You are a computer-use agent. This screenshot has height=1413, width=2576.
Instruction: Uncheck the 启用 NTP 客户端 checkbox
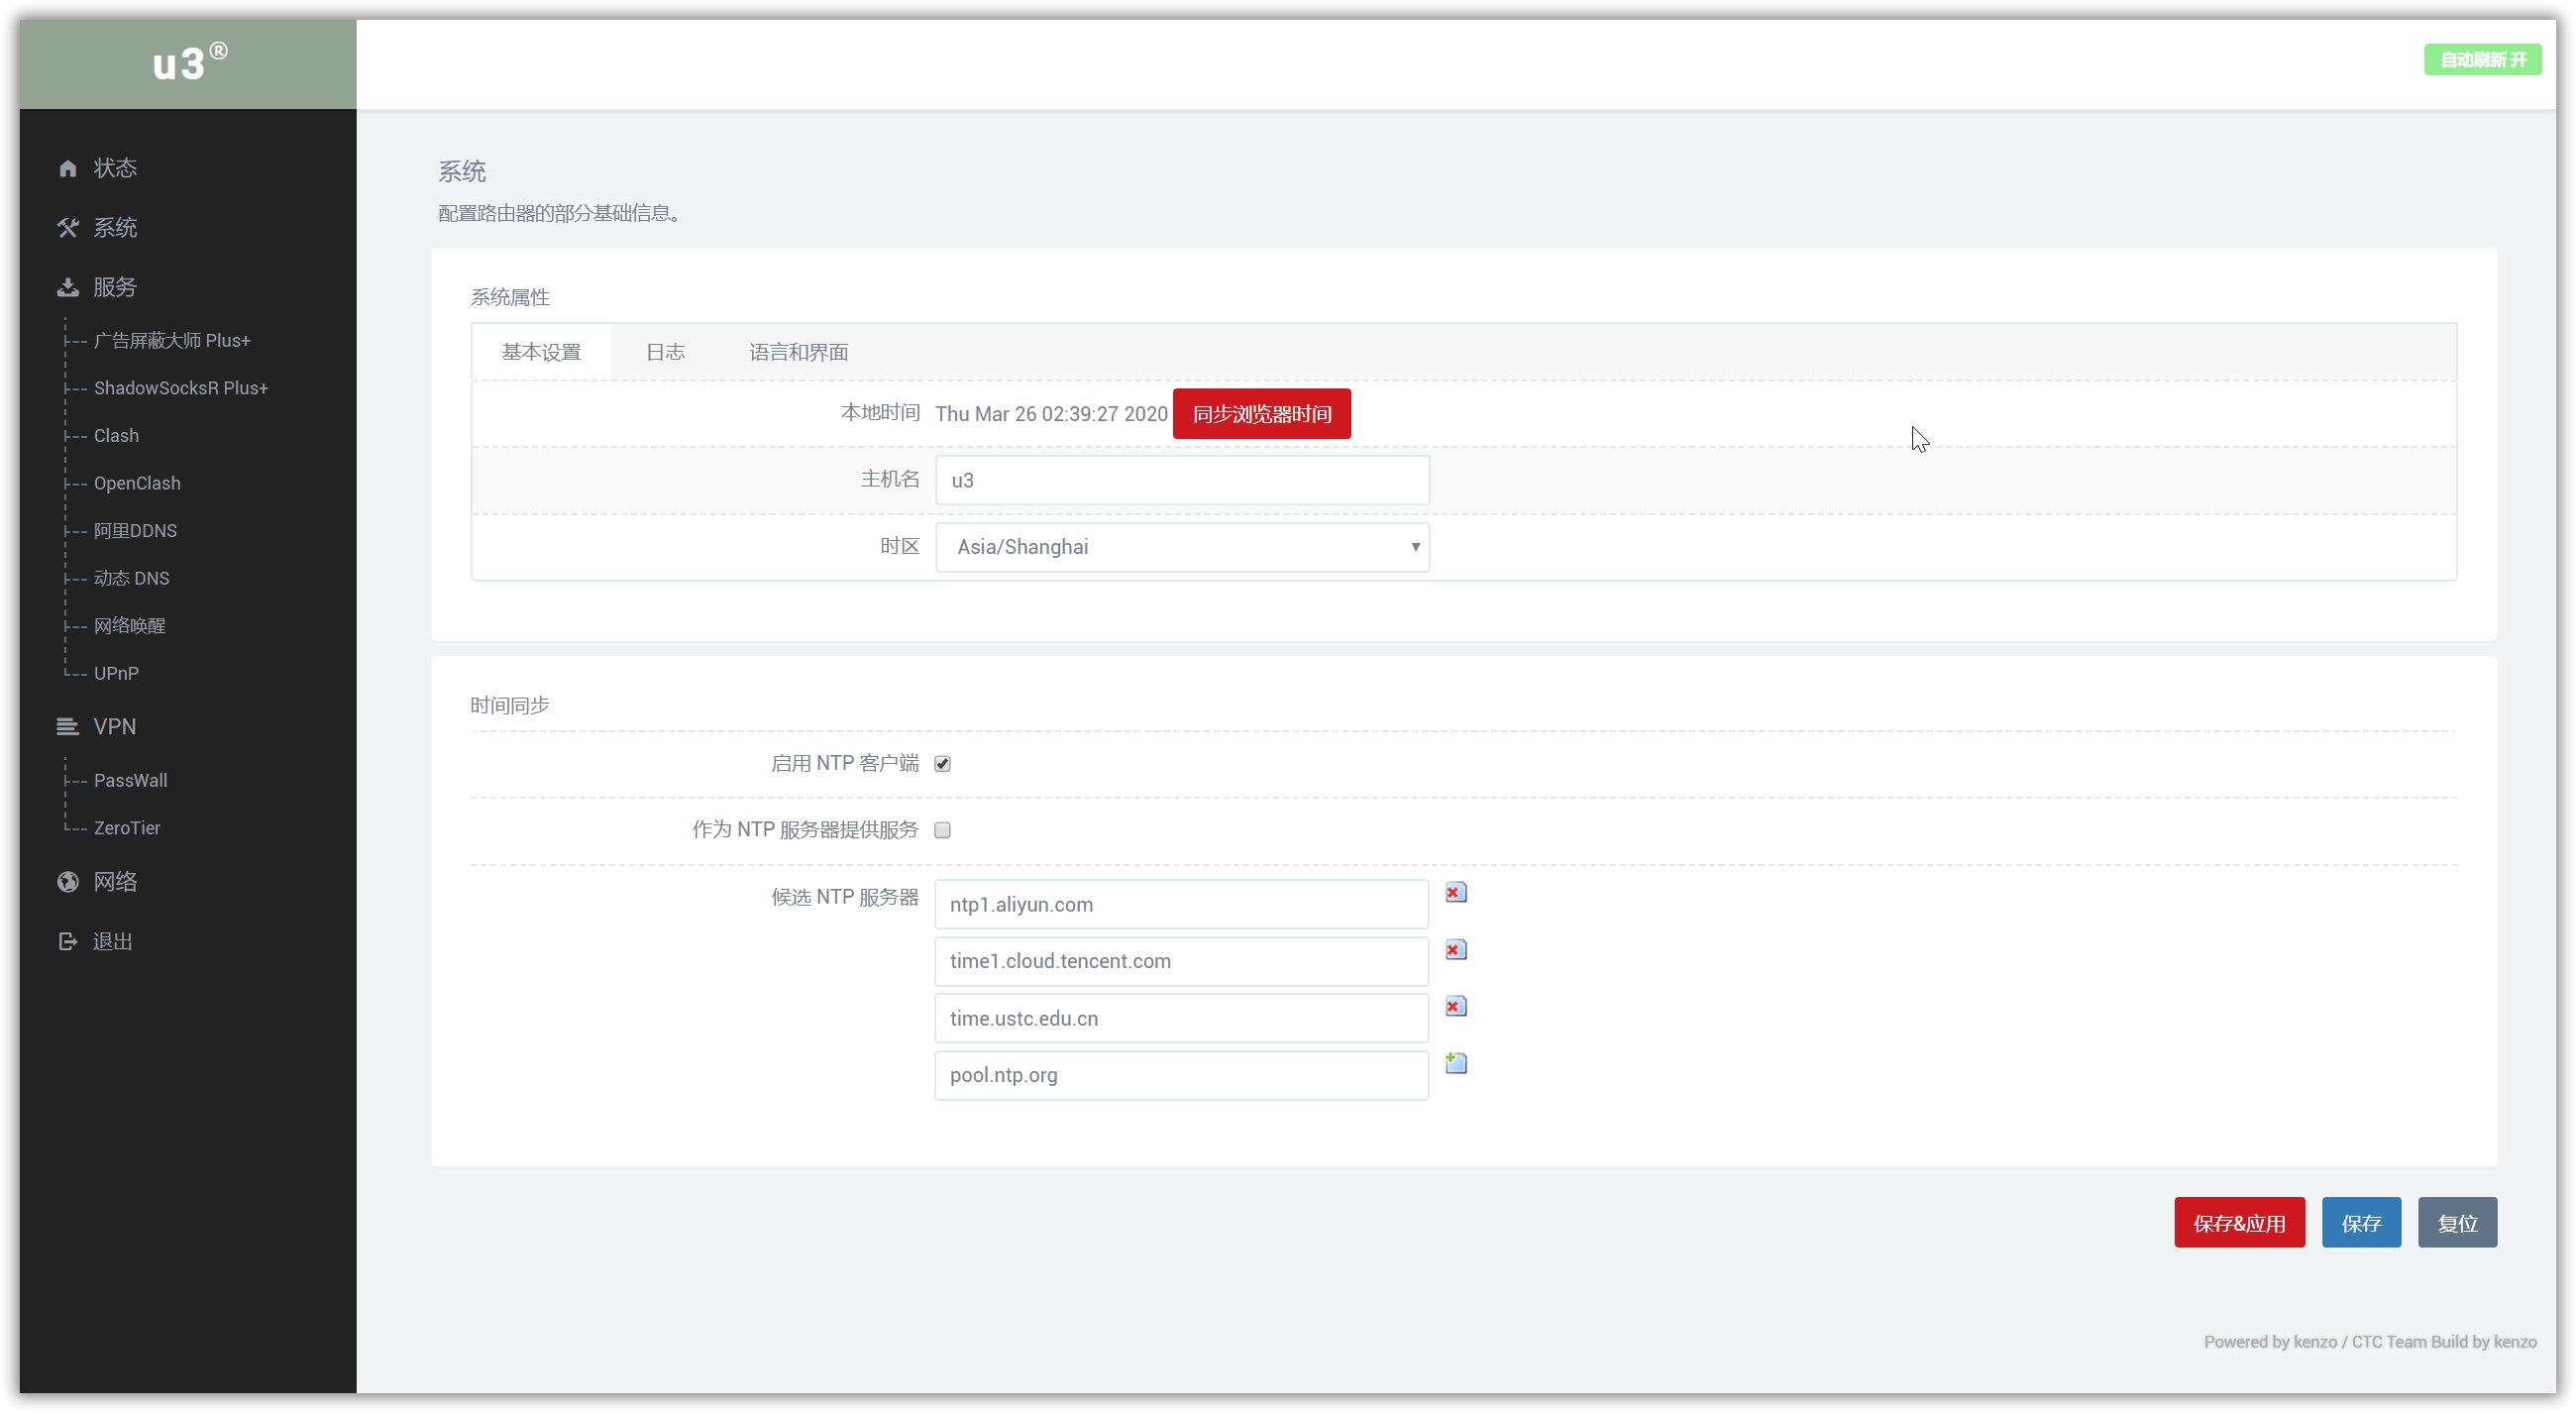tap(942, 764)
